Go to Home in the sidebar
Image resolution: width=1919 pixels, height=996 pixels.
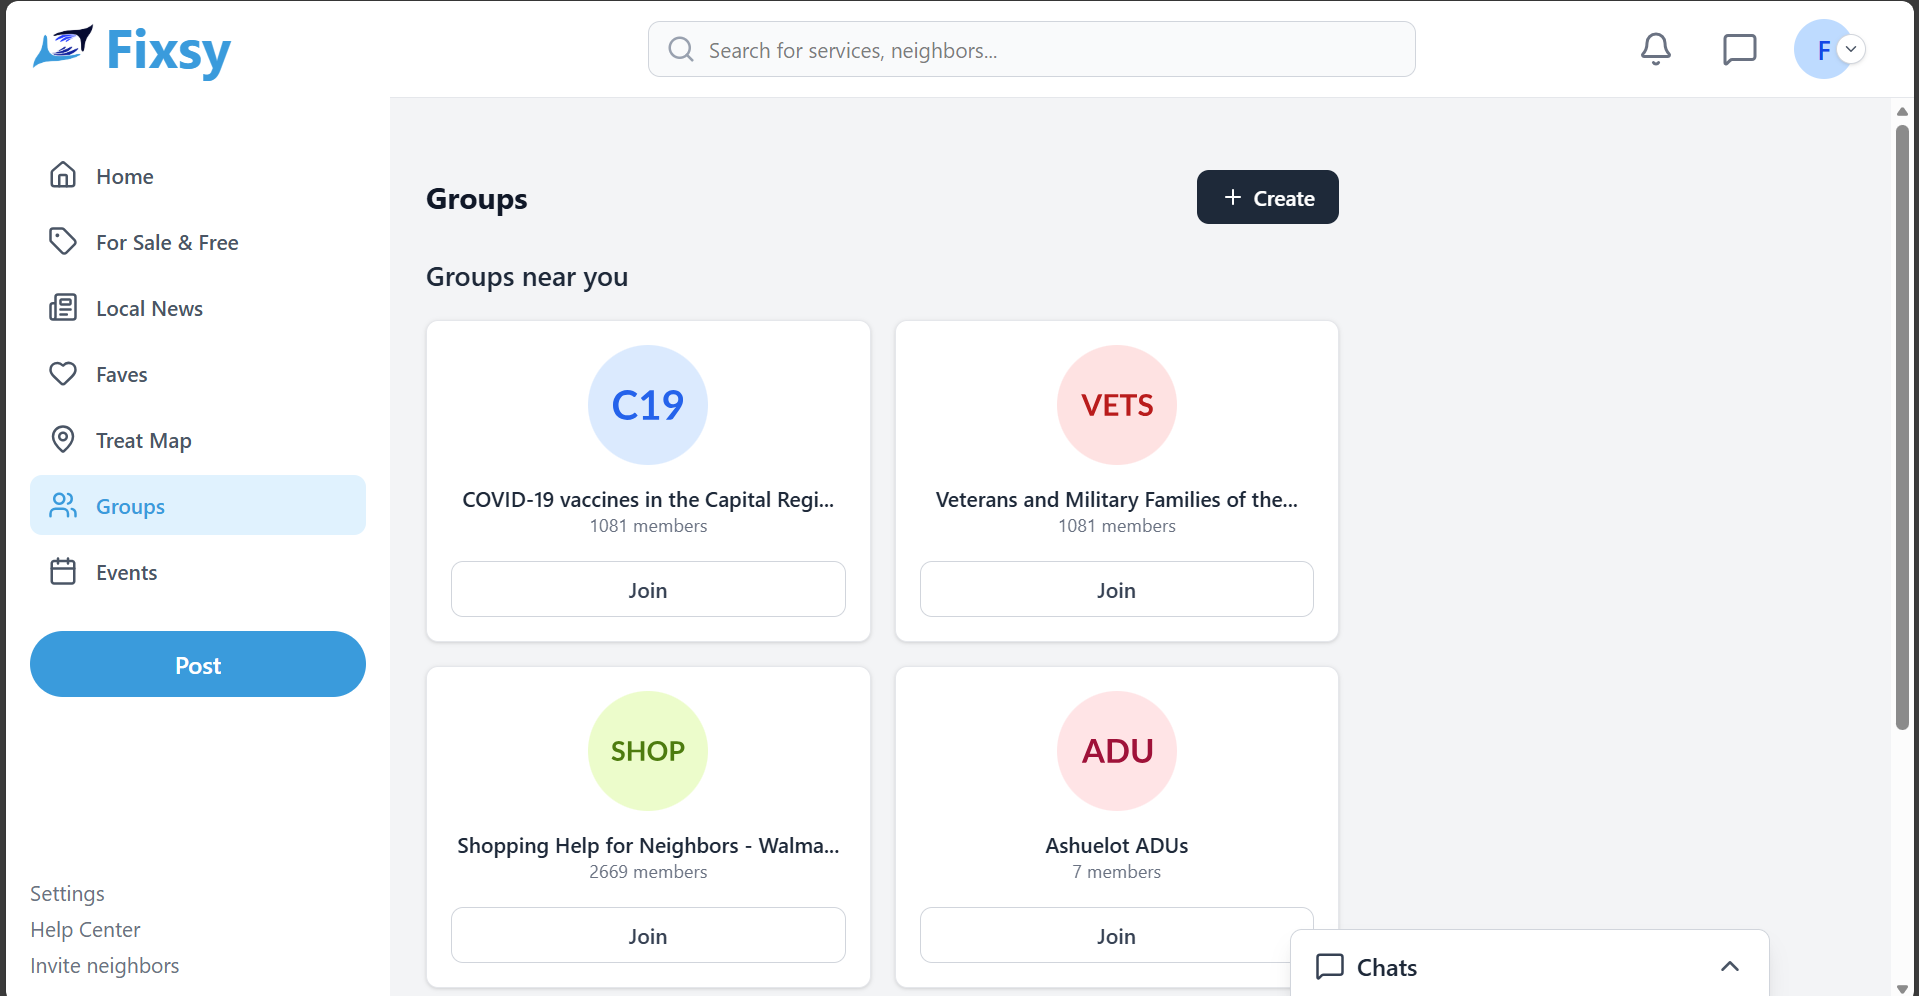pos(124,177)
